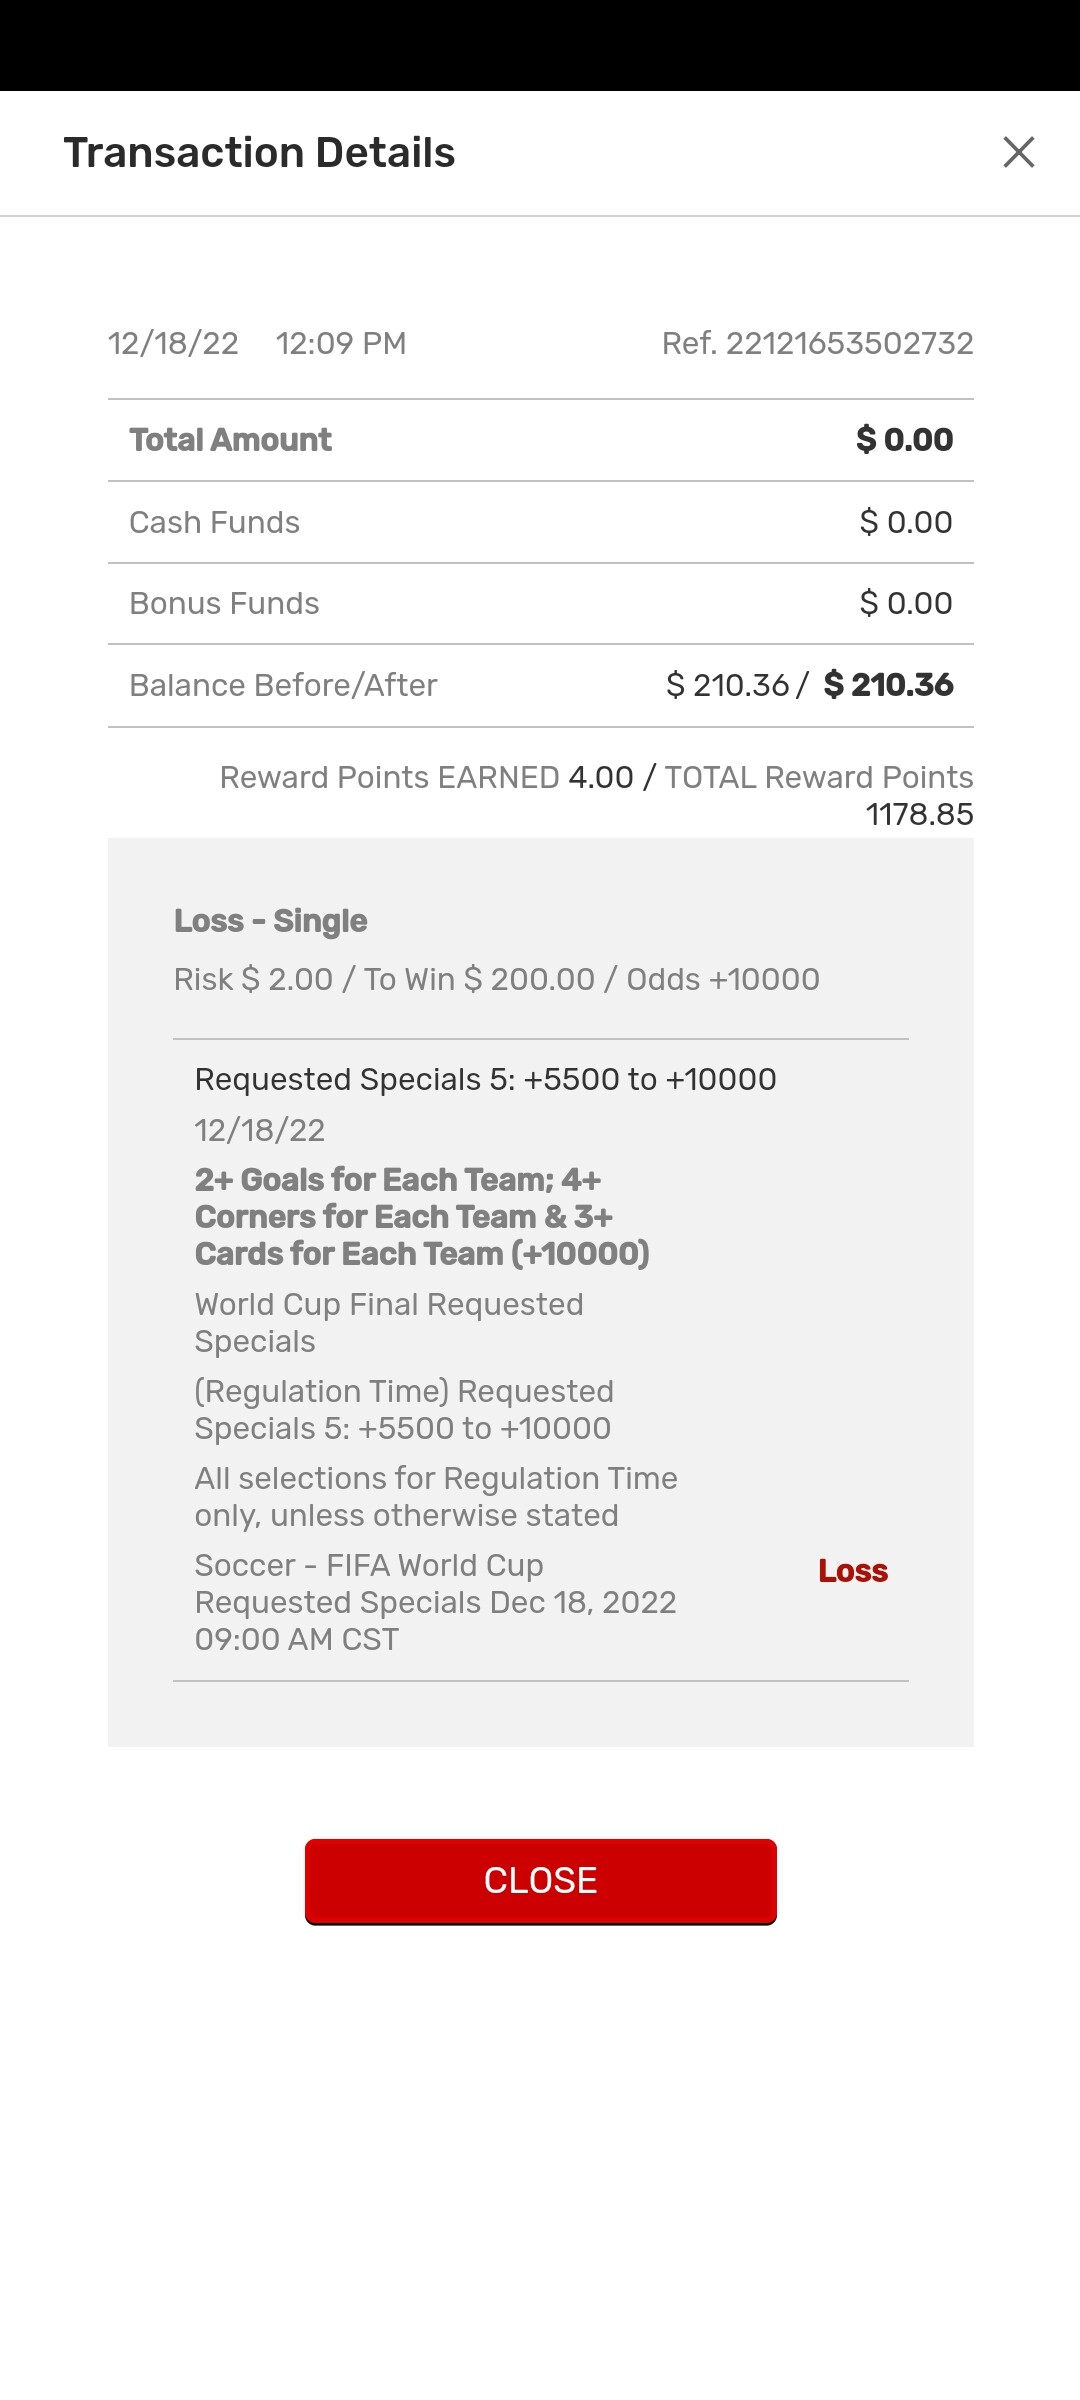Select the transaction reference number
Screen dimensions: 1080x2400
click(817, 343)
